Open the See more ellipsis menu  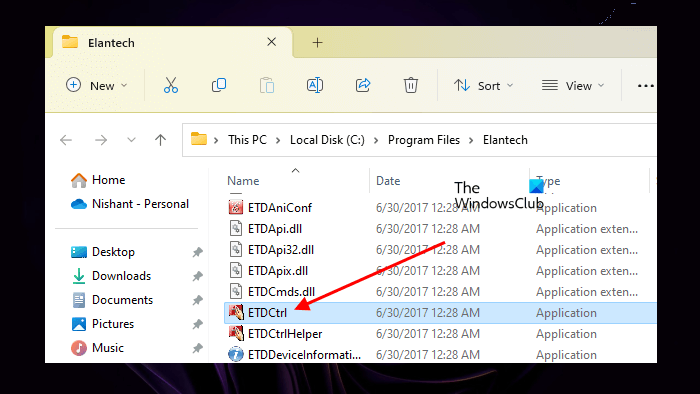pyautogui.click(x=646, y=86)
